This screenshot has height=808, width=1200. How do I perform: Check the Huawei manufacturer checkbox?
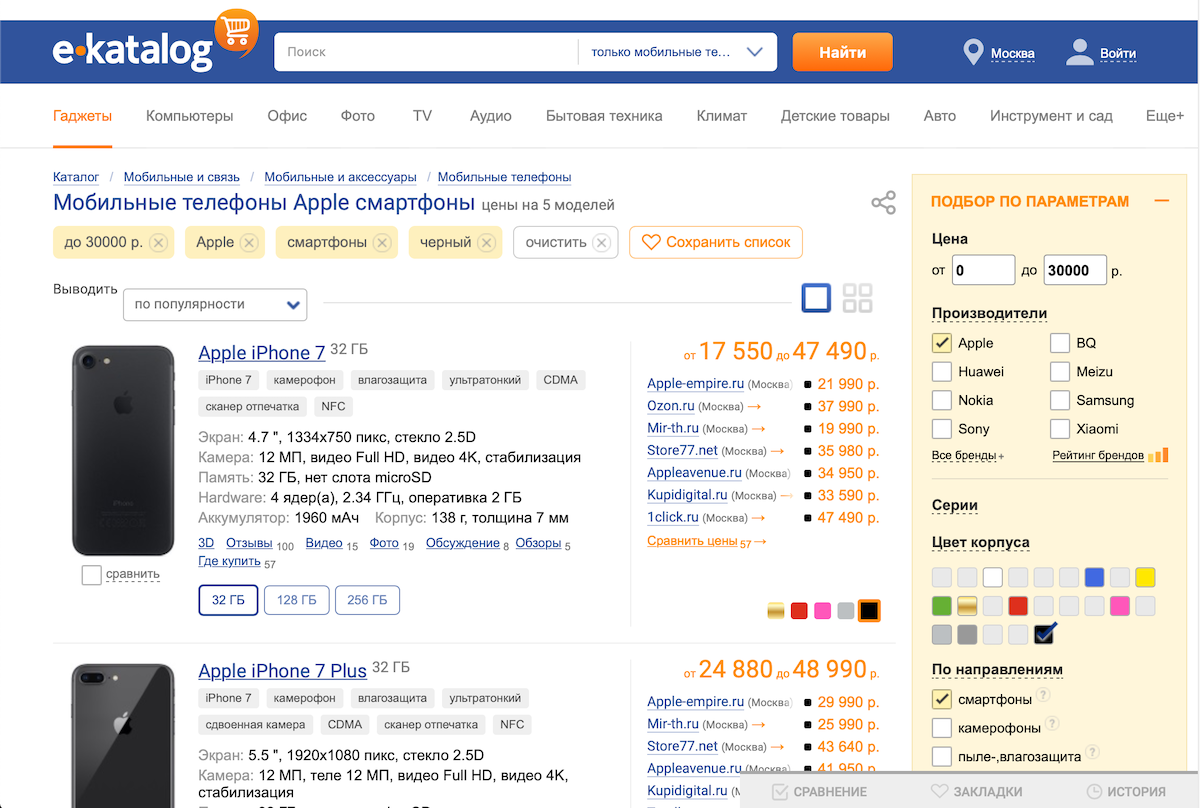click(941, 372)
